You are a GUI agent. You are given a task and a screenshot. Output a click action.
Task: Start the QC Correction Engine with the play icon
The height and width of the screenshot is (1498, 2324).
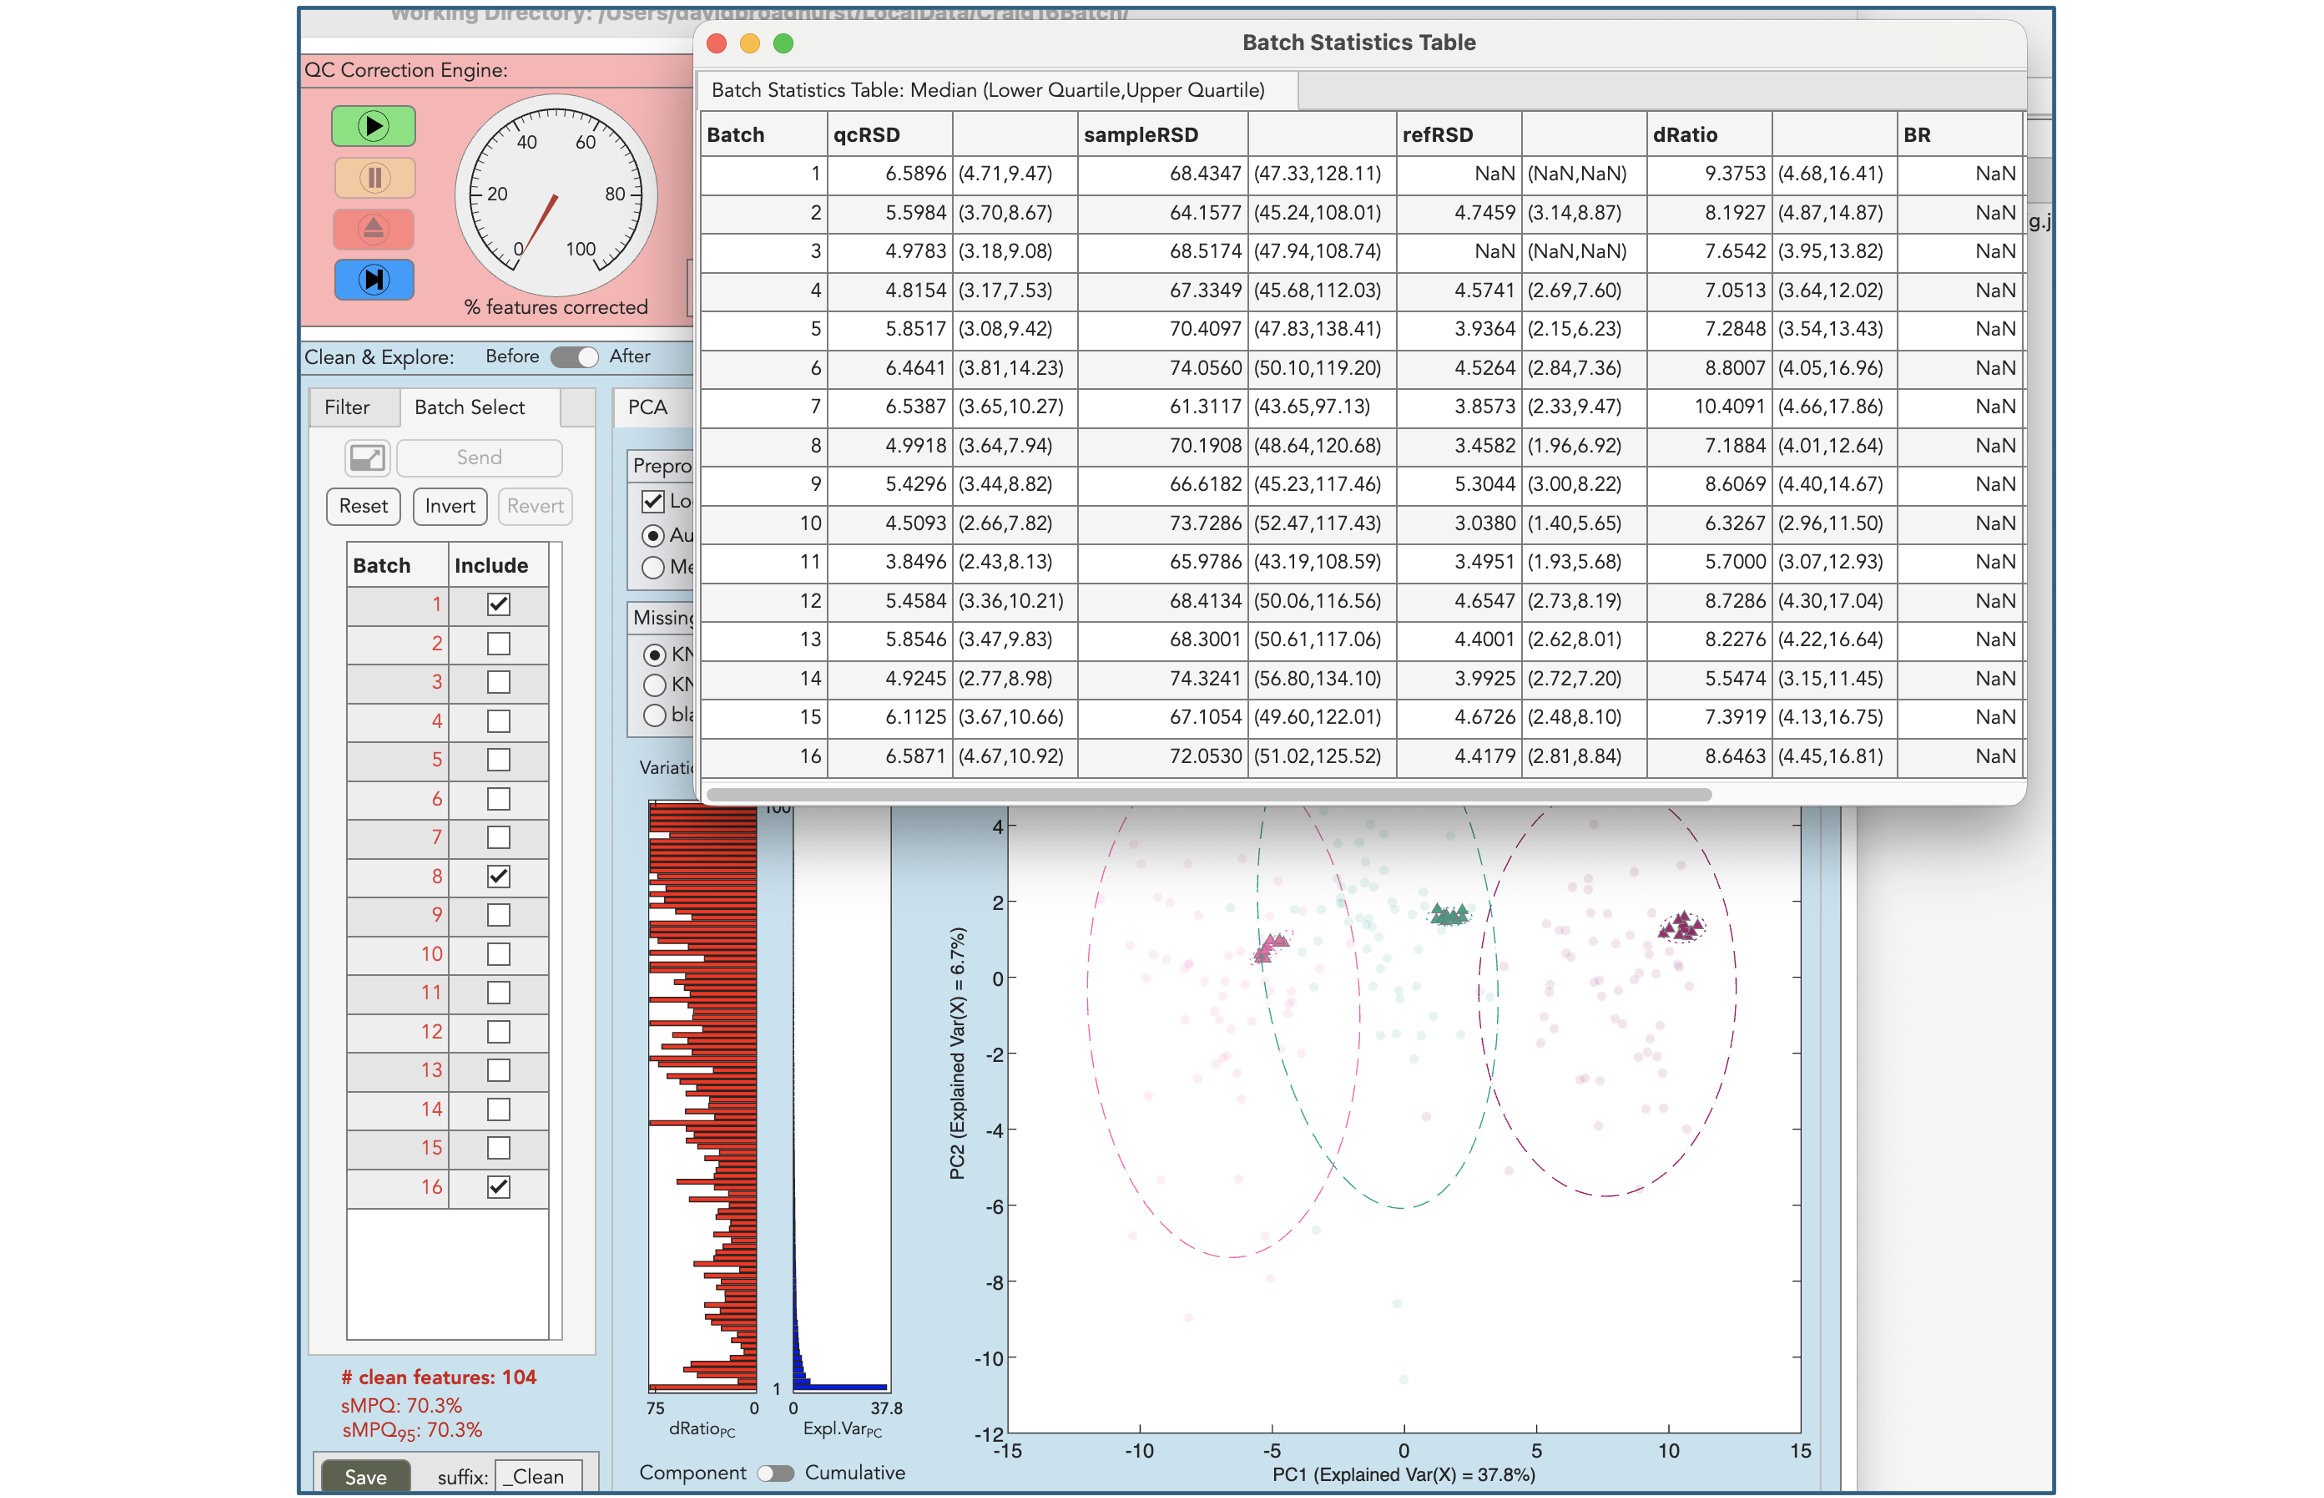pos(372,126)
